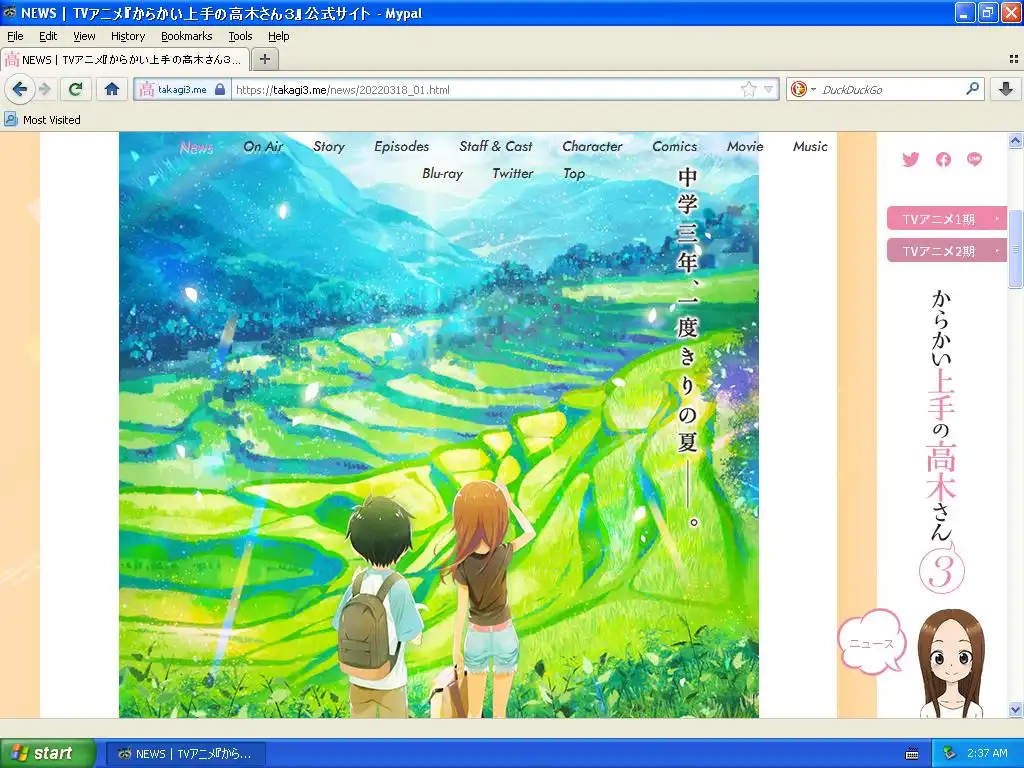Open the list all tabs button
The height and width of the screenshot is (768, 1024).
[1013, 59]
